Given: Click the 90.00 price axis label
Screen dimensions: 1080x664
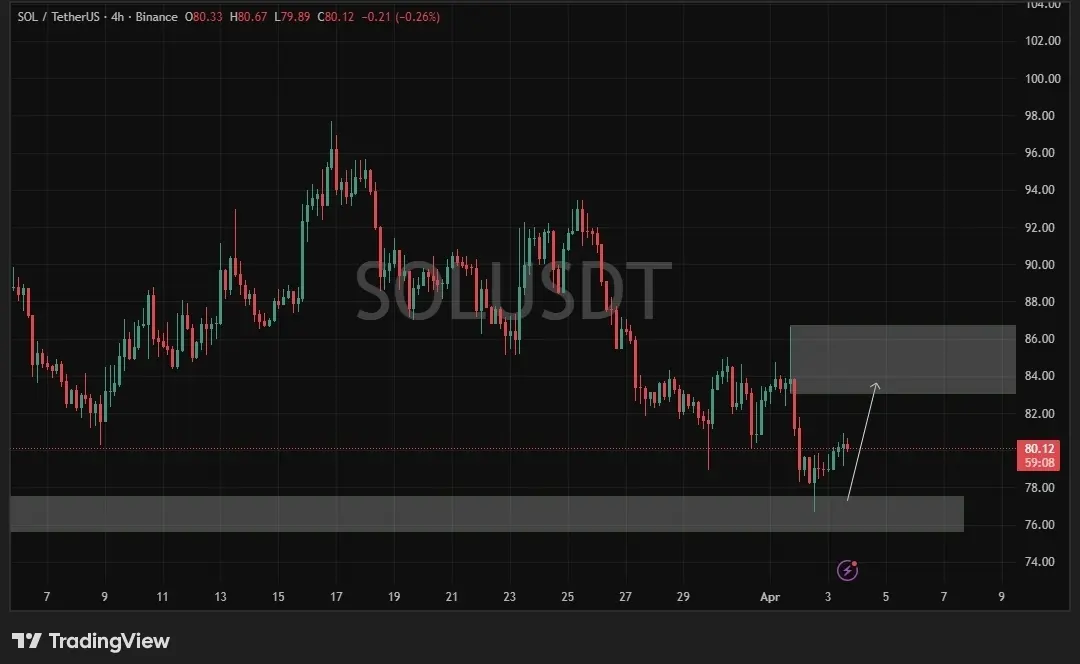Looking at the screenshot, I should point(1040,264).
